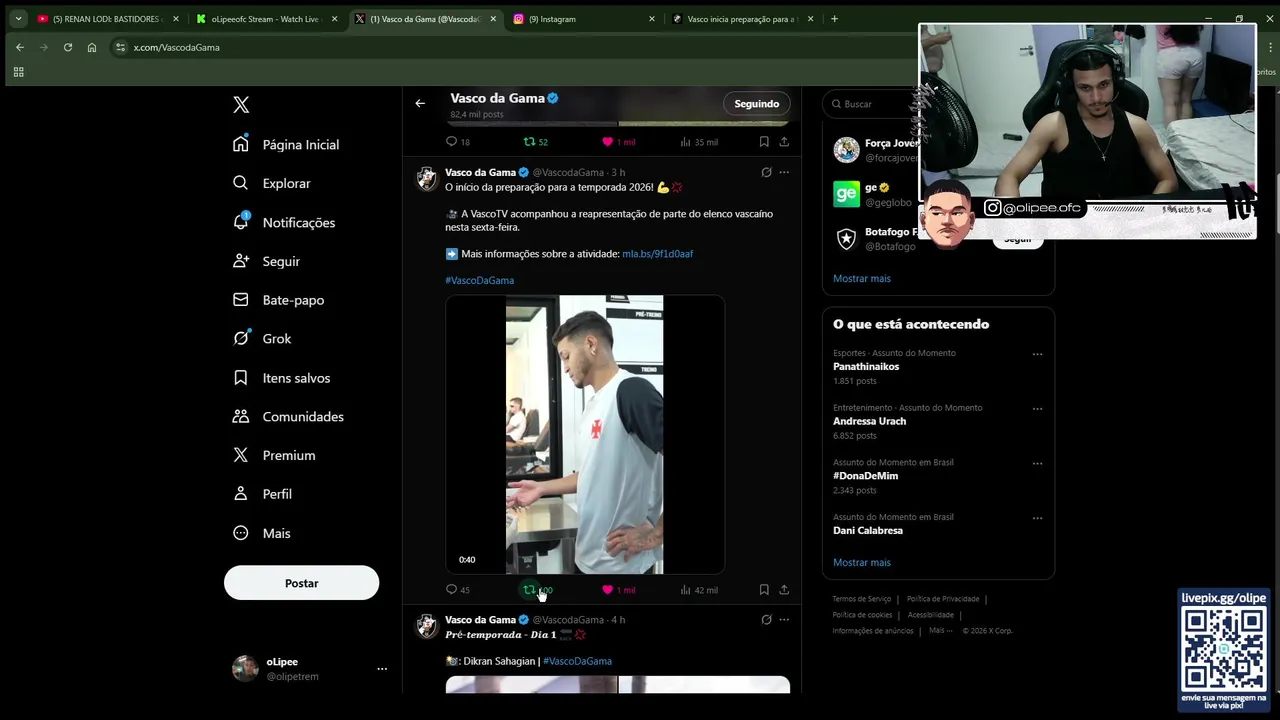Open the Explorar page
Image resolution: width=1280 pixels, height=720 pixels.
point(272,184)
